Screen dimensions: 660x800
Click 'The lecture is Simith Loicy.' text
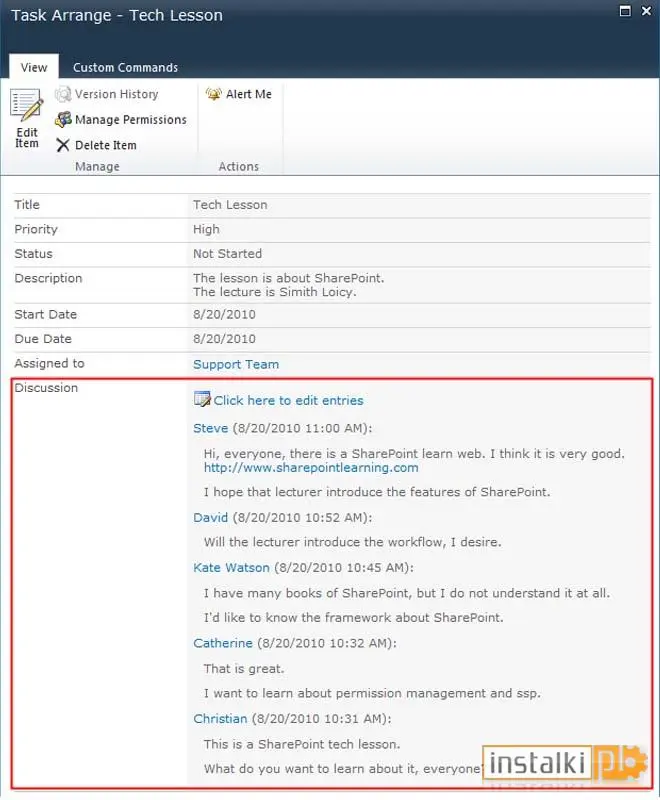click(x=274, y=292)
